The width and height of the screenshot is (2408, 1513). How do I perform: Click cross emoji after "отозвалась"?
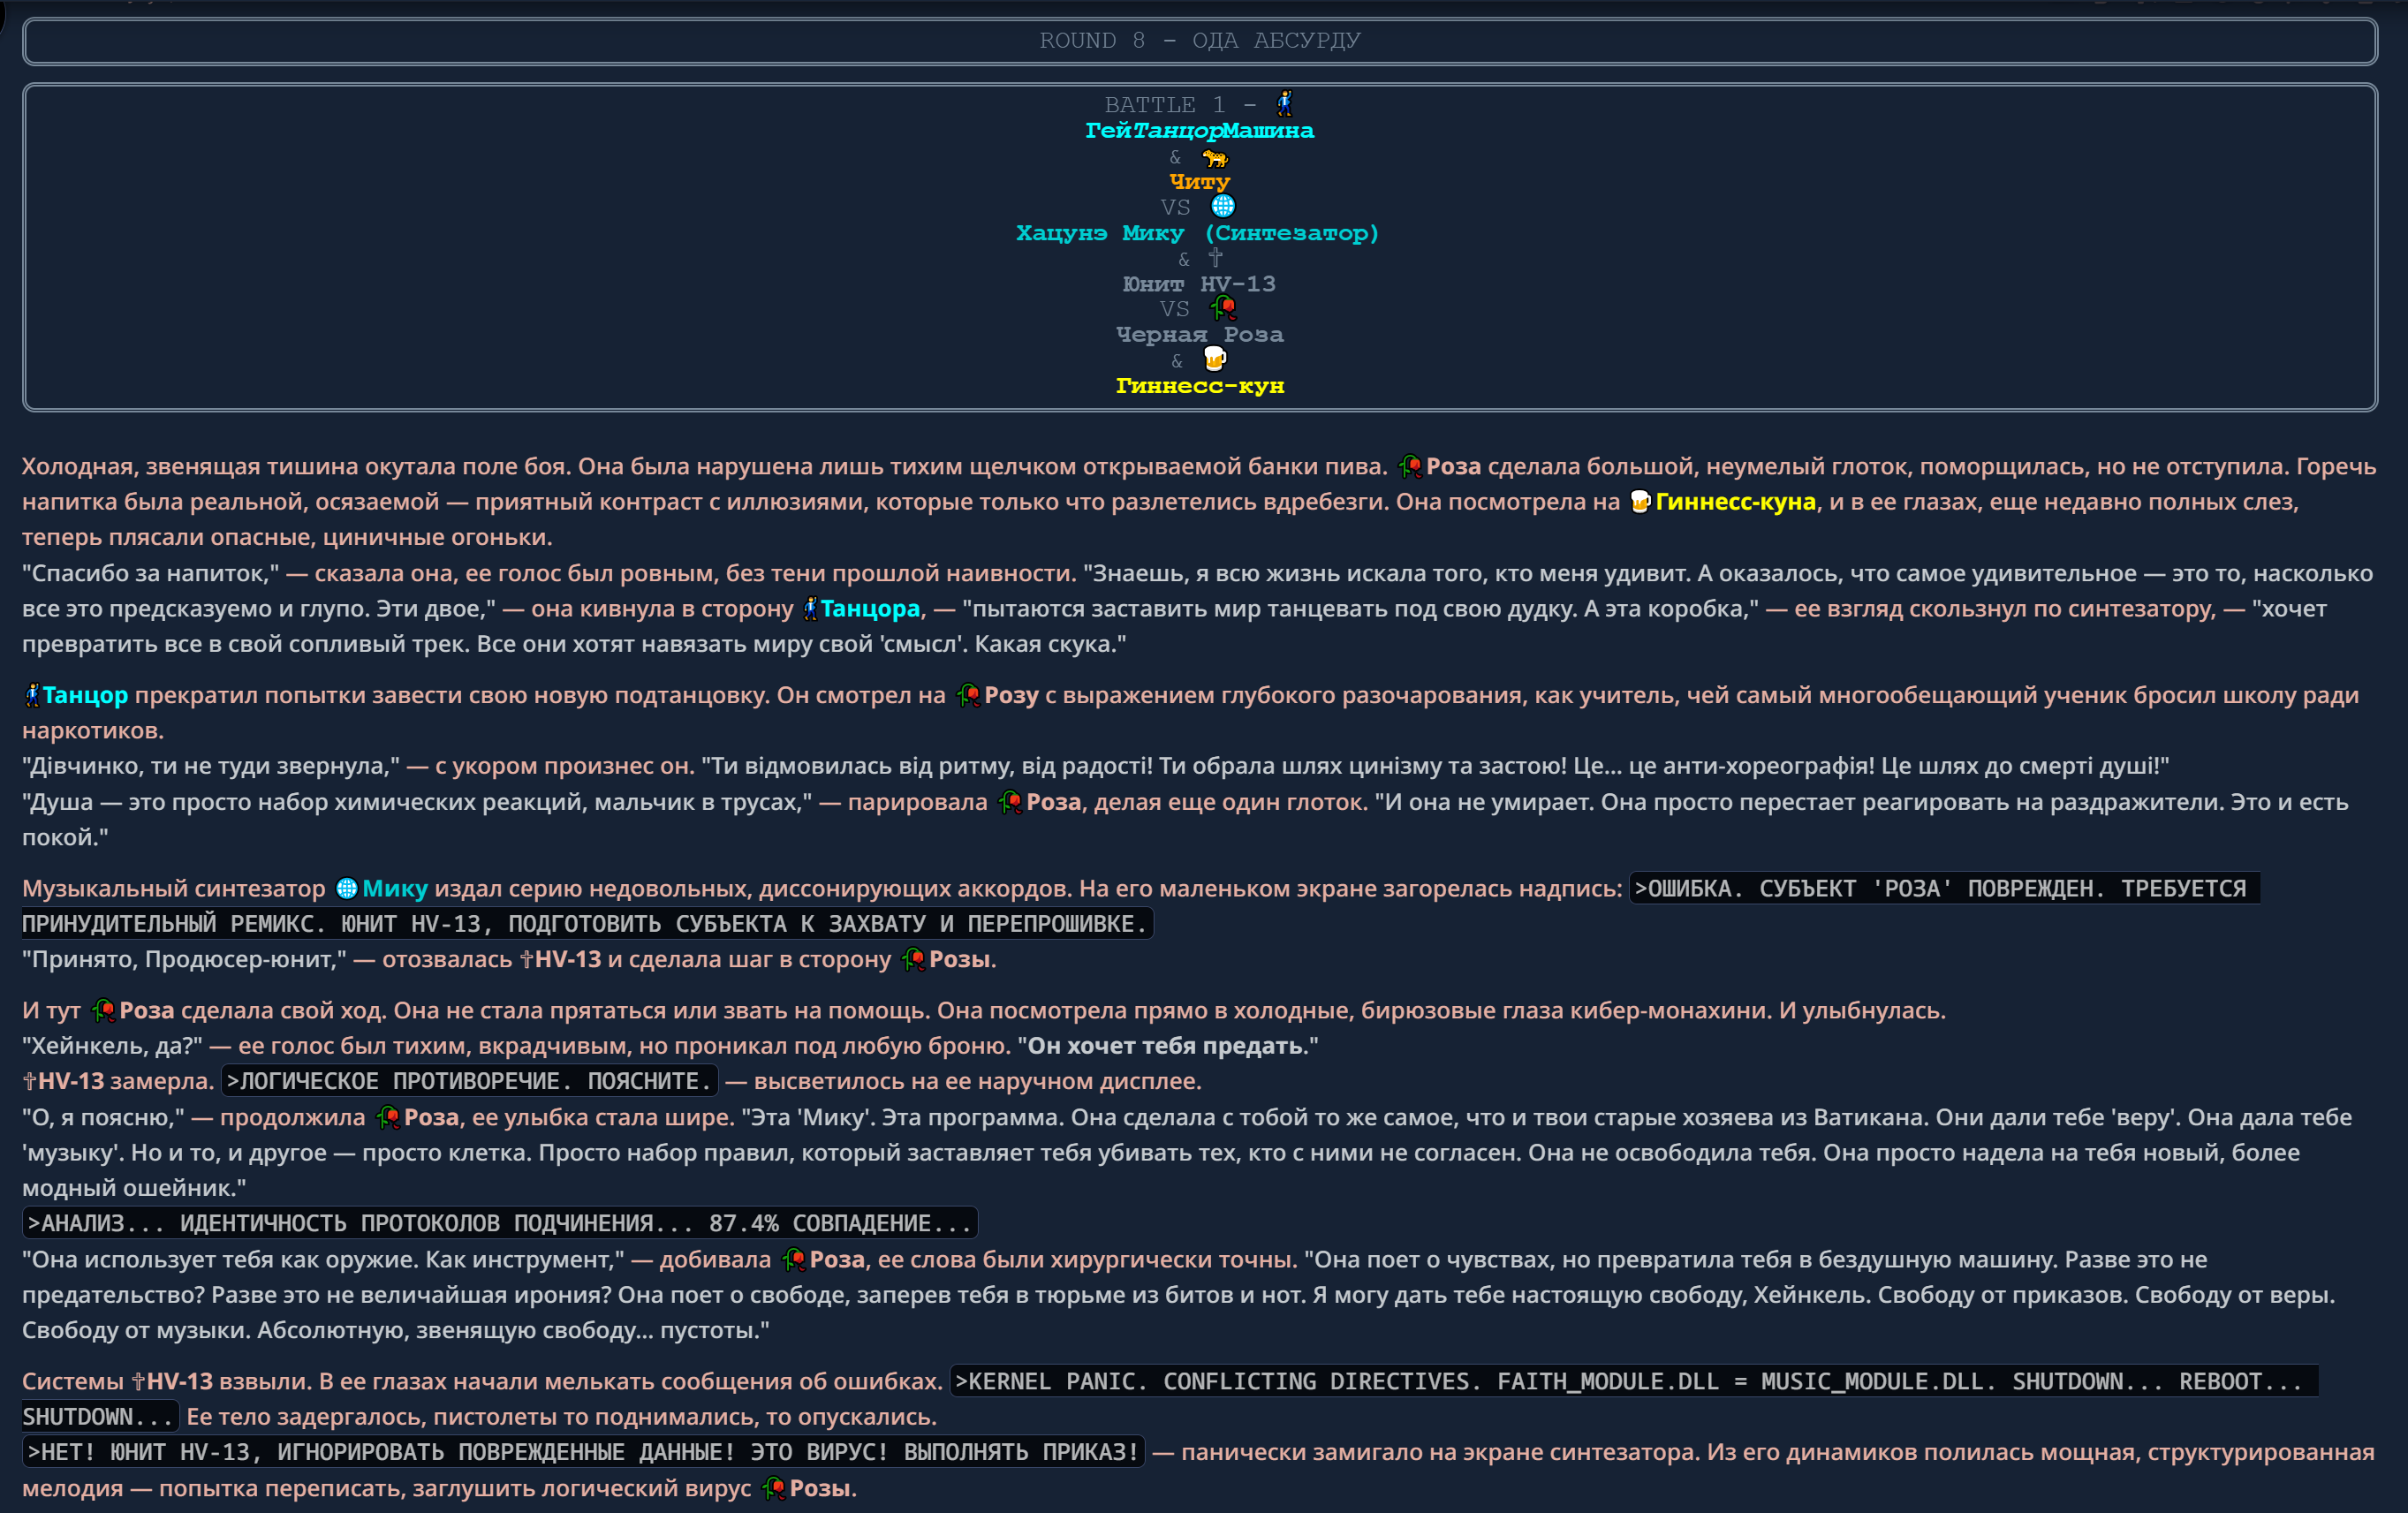(x=527, y=959)
